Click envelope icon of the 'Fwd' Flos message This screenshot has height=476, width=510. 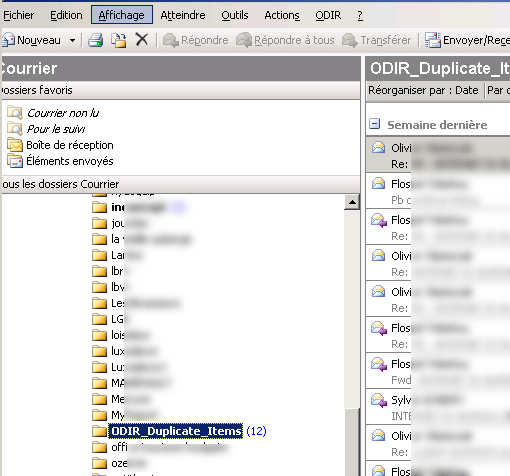coord(378,364)
